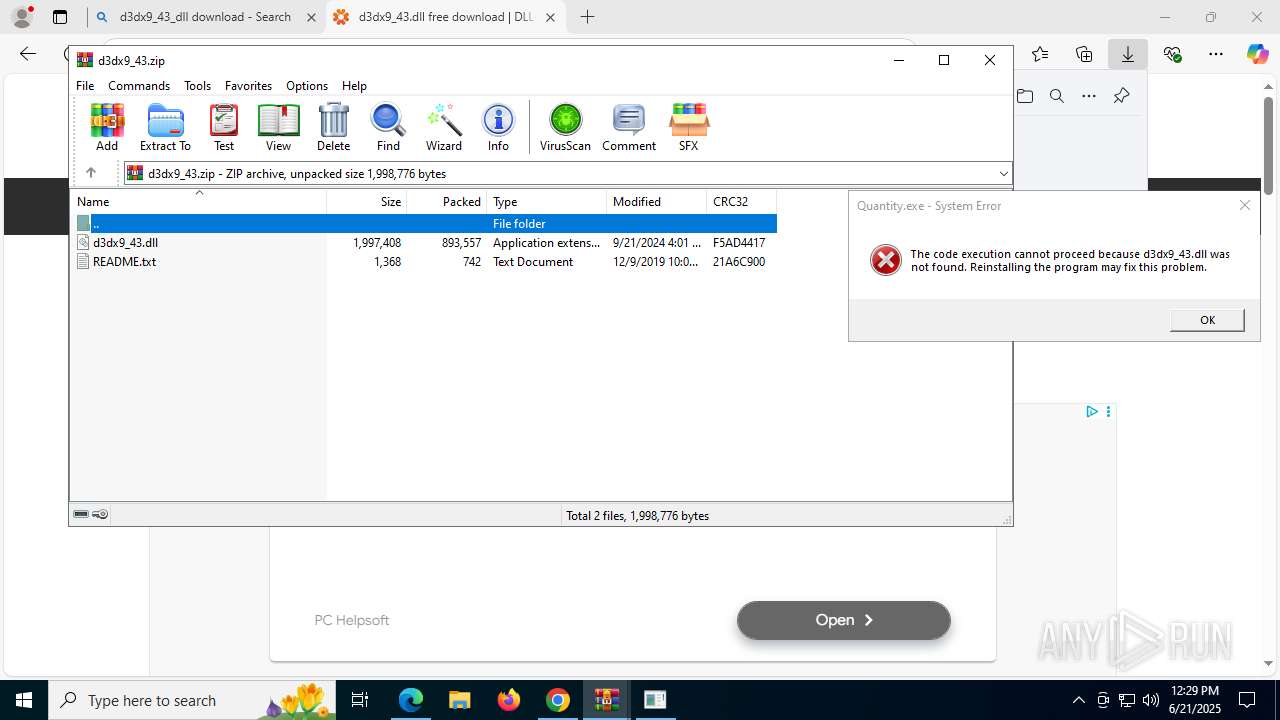Switch to the d3dx9_43.dll free download tab
This screenshot has height=720, width=1280.
446,17
